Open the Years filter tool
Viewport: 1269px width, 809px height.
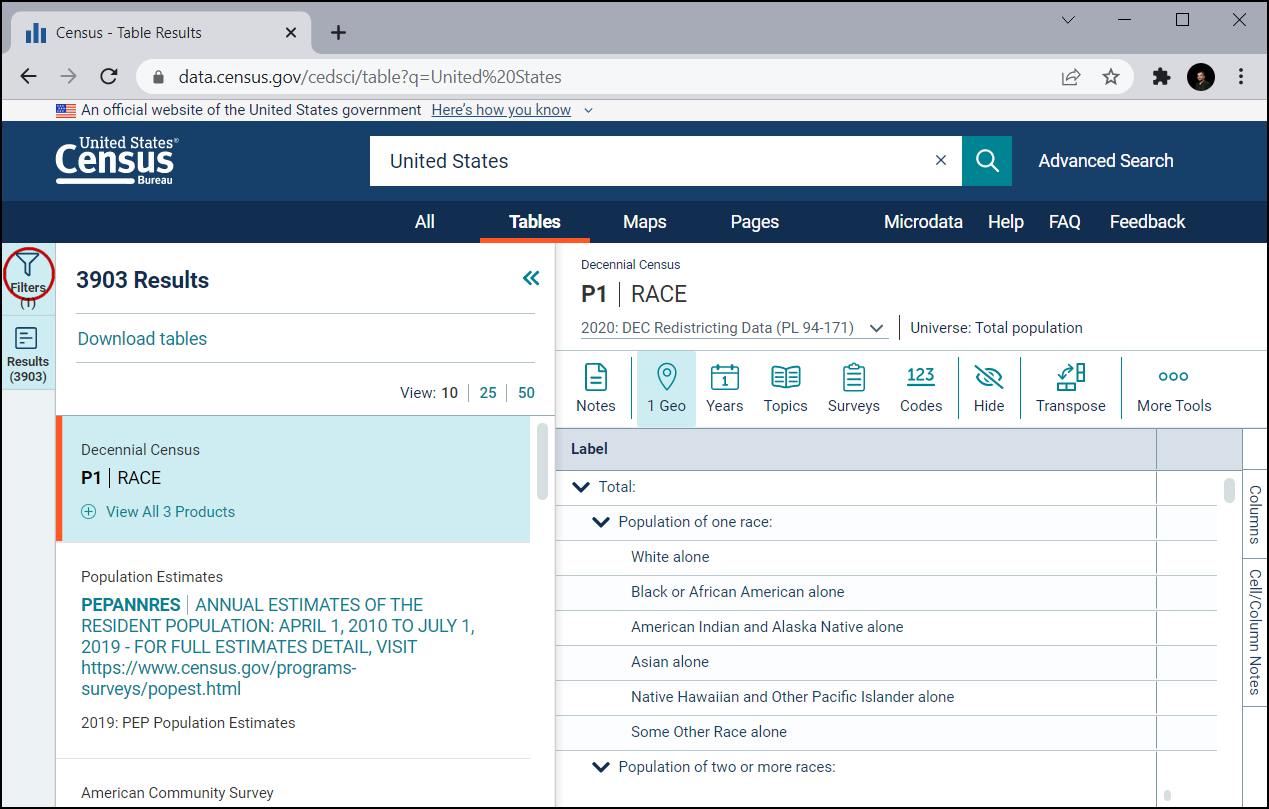(x=724, y=388)
